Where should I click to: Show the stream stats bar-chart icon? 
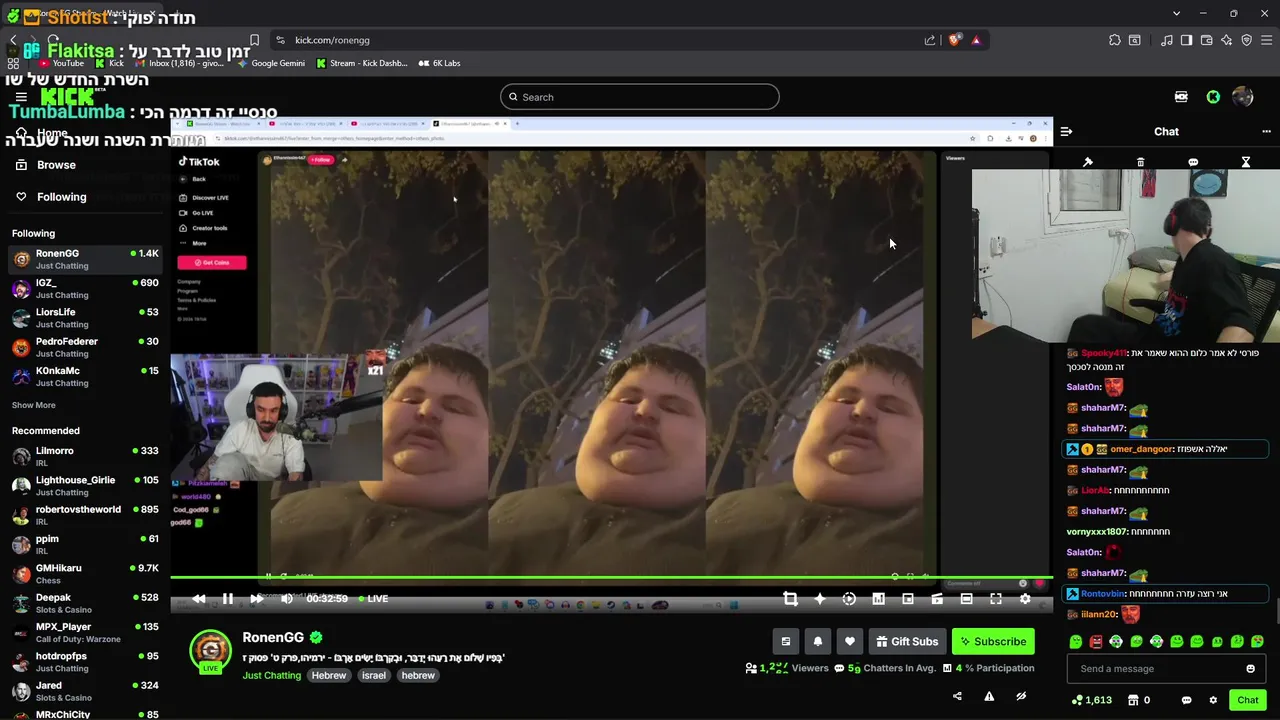pos(878,599)
